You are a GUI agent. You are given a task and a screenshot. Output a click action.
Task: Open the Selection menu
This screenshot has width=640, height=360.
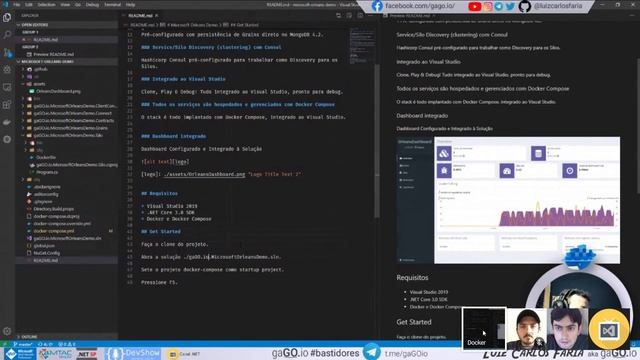(47, 4)
